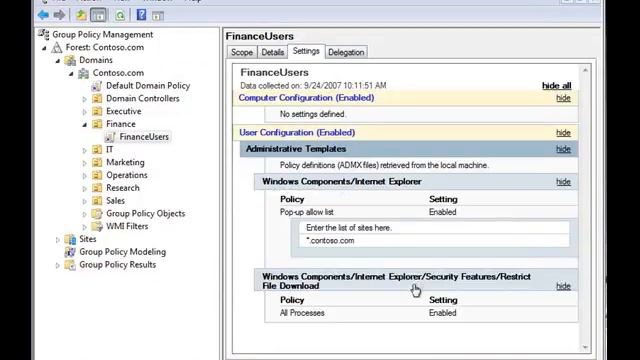Click the Back arrow toolbar icon
Viewport: 640px width, 360px height.
(43, 15)
